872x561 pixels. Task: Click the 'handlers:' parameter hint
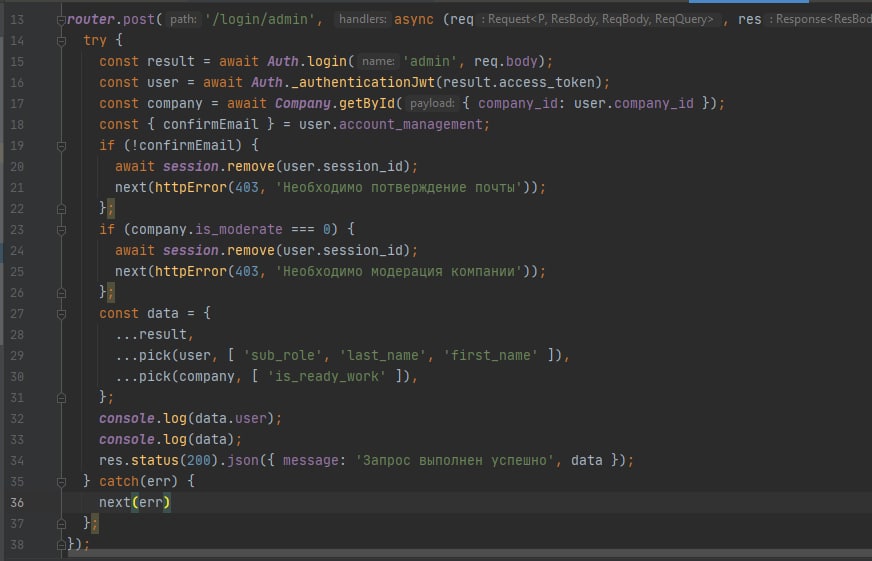pos(363,19)
